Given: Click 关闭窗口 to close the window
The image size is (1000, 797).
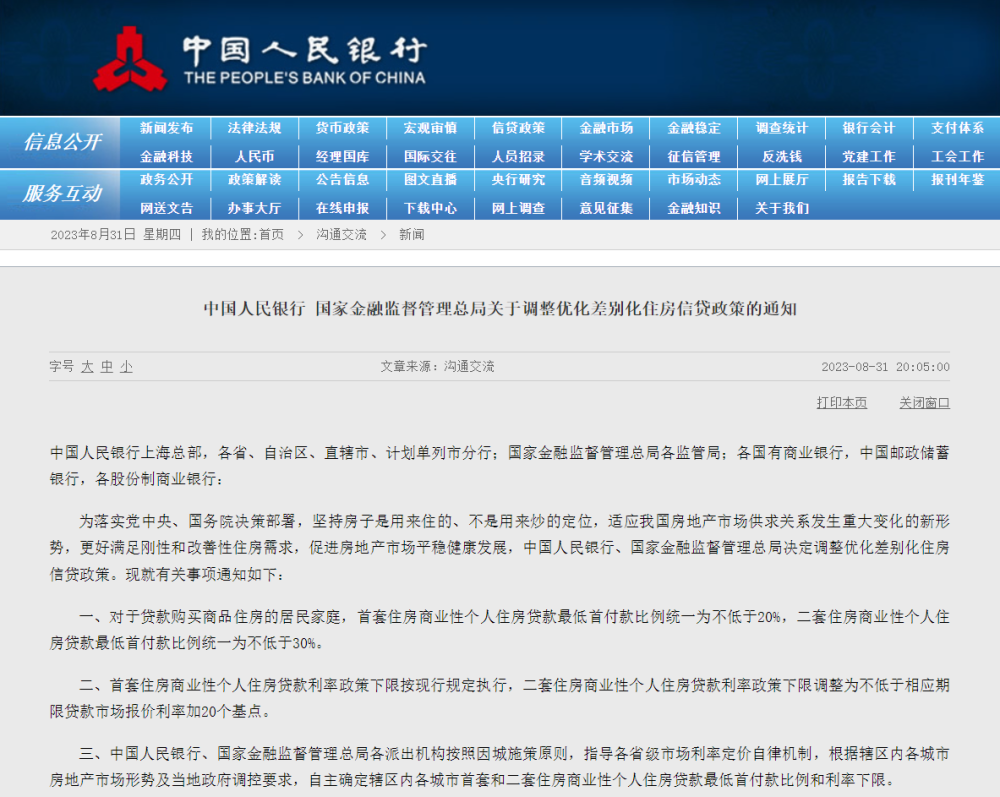Looking at the screenshot, I should [924, 403].
